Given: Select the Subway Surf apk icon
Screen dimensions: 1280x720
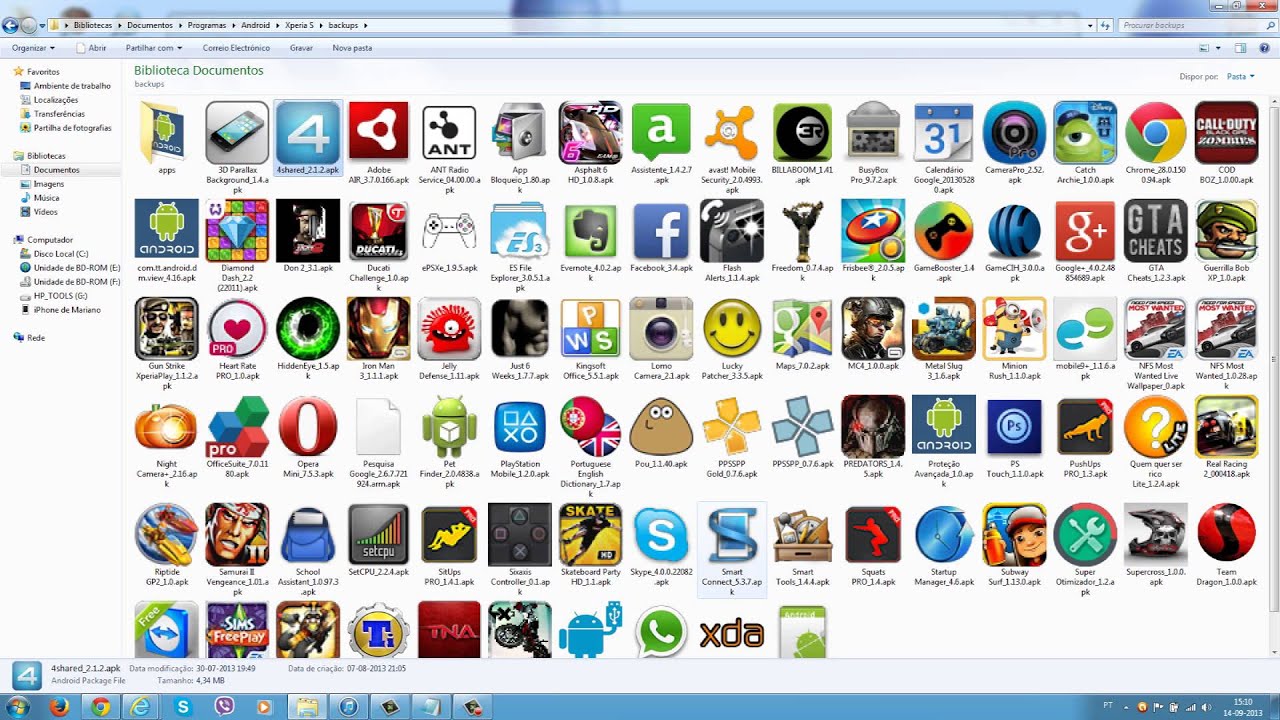Looking at the screenshot, I should (x=1014, y=534).
